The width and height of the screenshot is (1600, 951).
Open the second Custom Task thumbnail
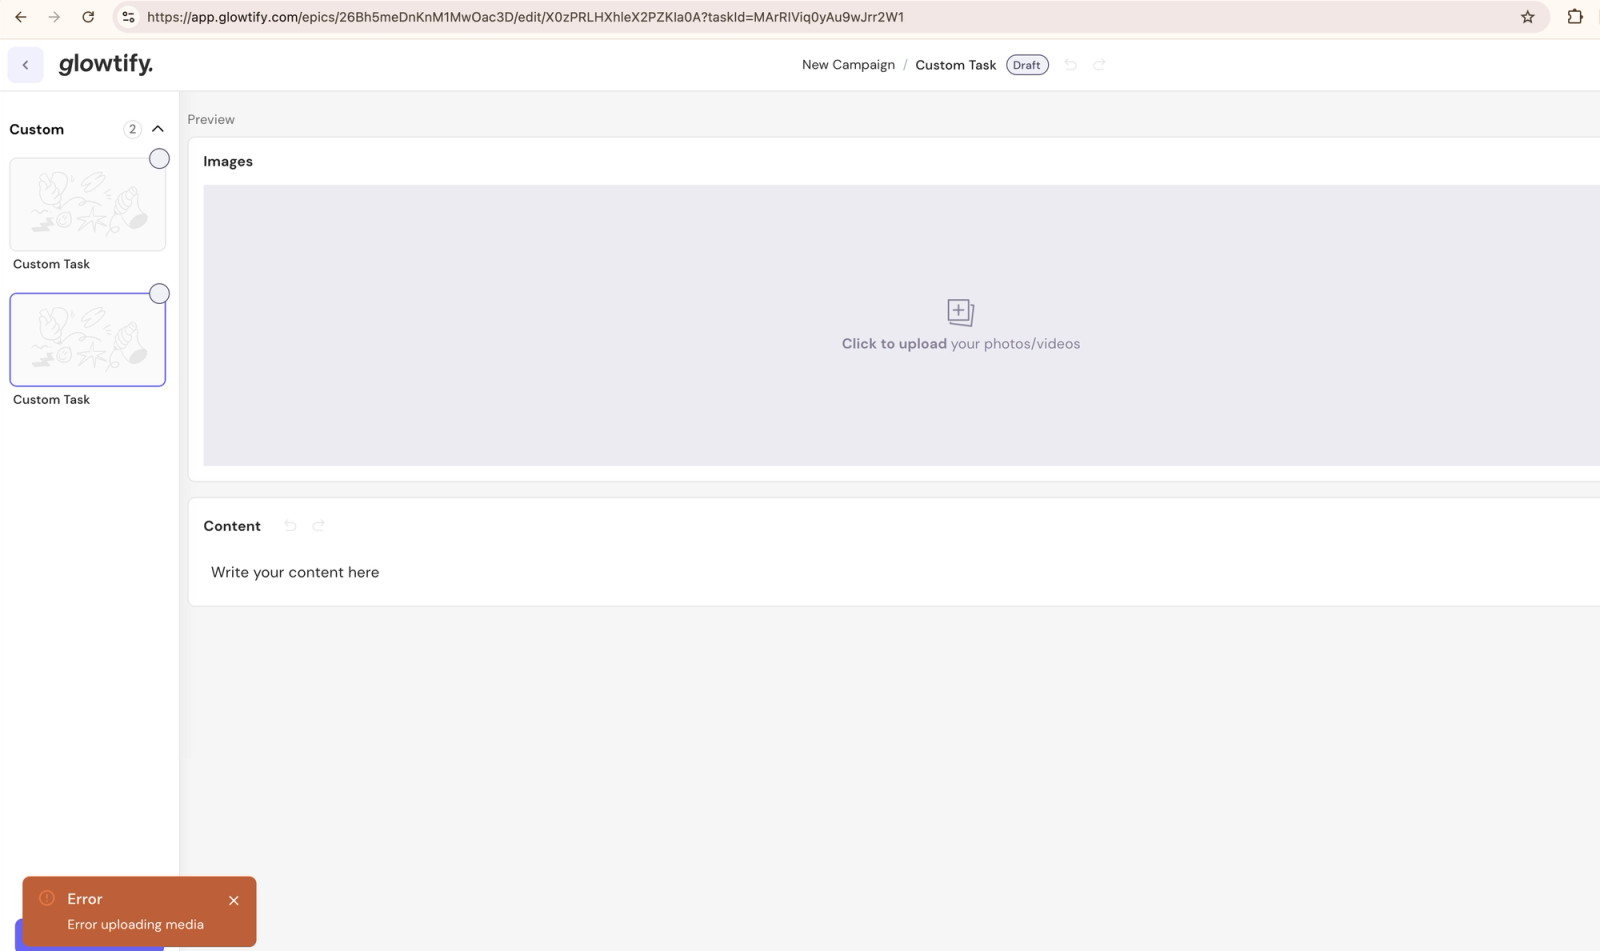click(88, 340)
